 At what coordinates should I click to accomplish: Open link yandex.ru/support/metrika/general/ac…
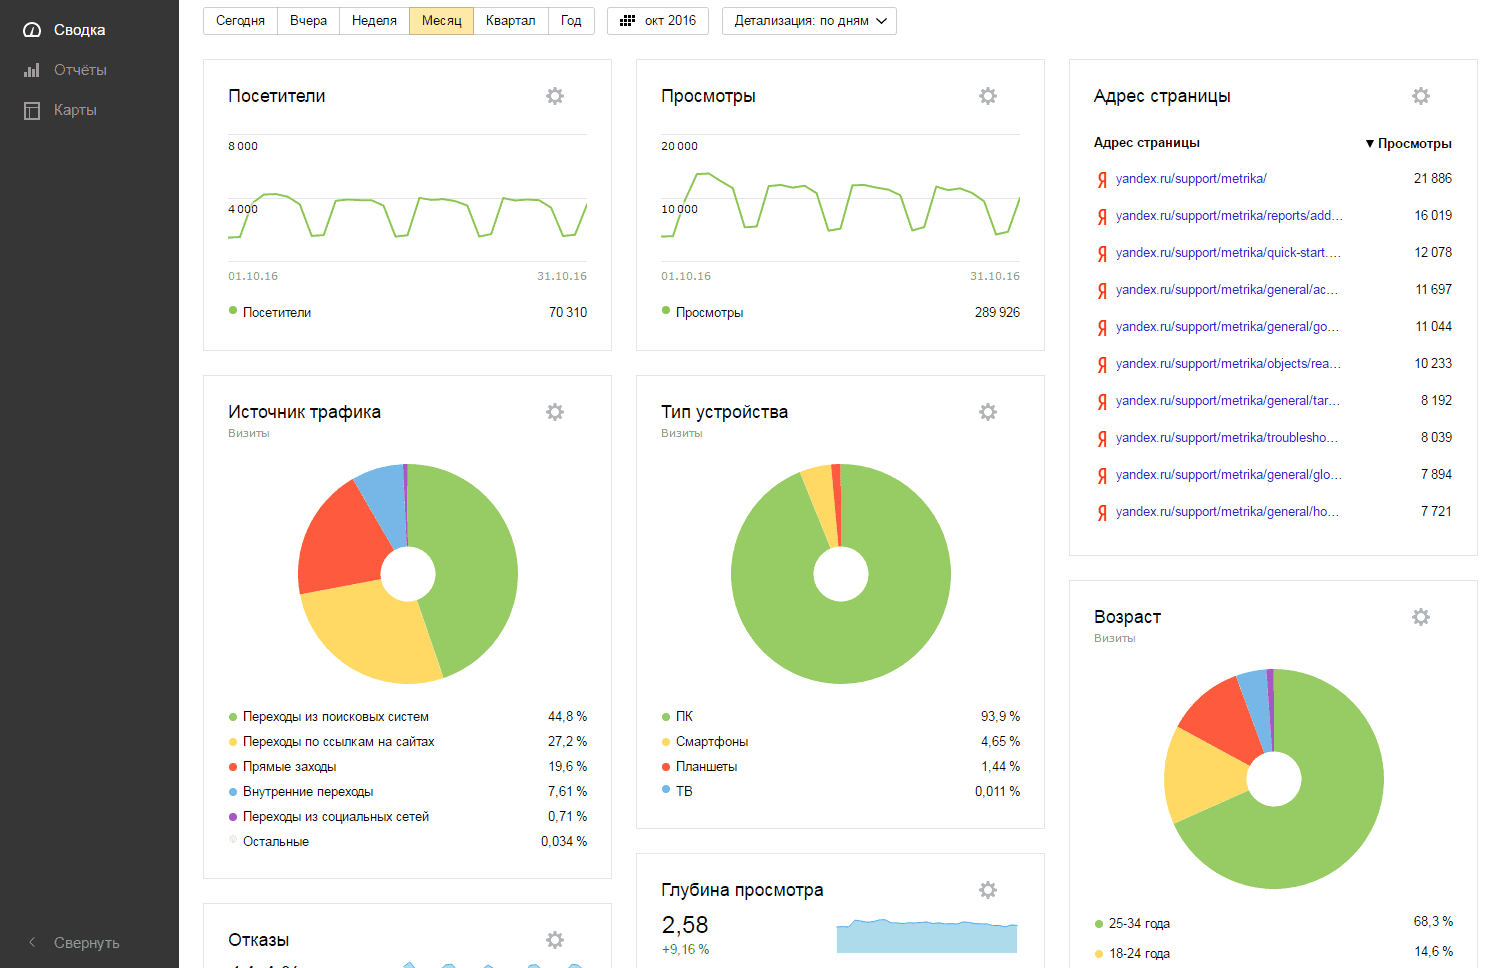(1227, 290)
